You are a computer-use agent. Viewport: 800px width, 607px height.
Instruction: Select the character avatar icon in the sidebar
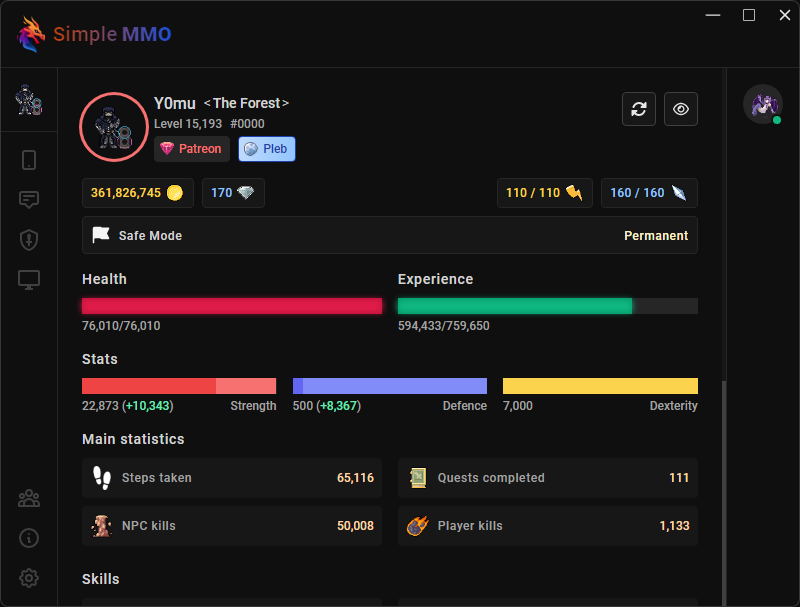tap(29, 99)
